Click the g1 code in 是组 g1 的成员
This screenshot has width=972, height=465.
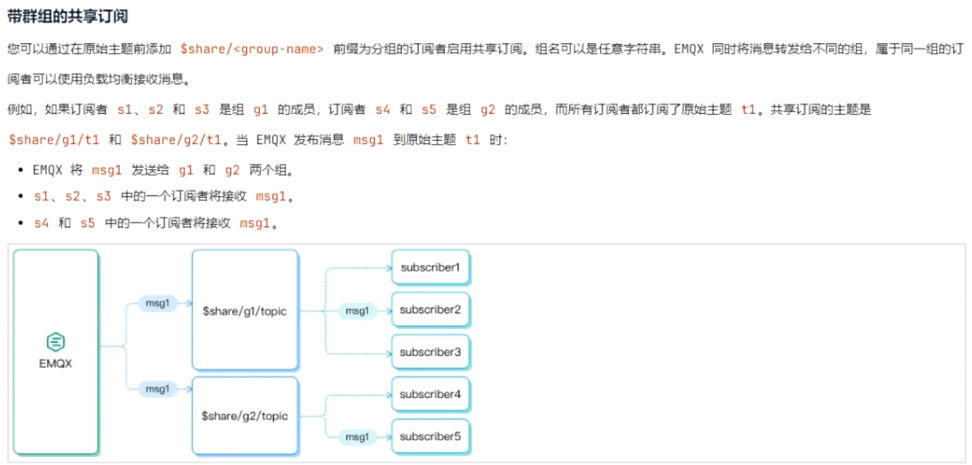tap(261, 110)
